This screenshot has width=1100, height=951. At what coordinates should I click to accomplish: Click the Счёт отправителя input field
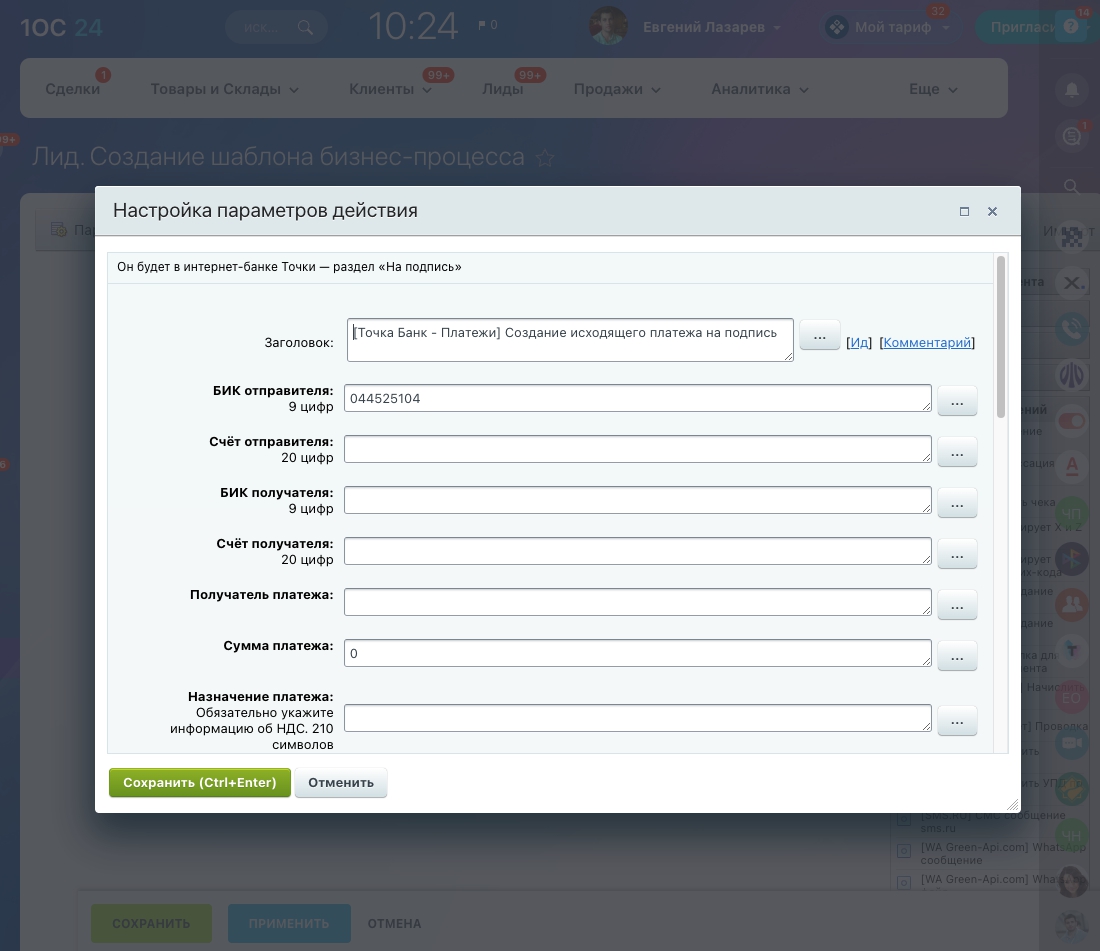637,450
